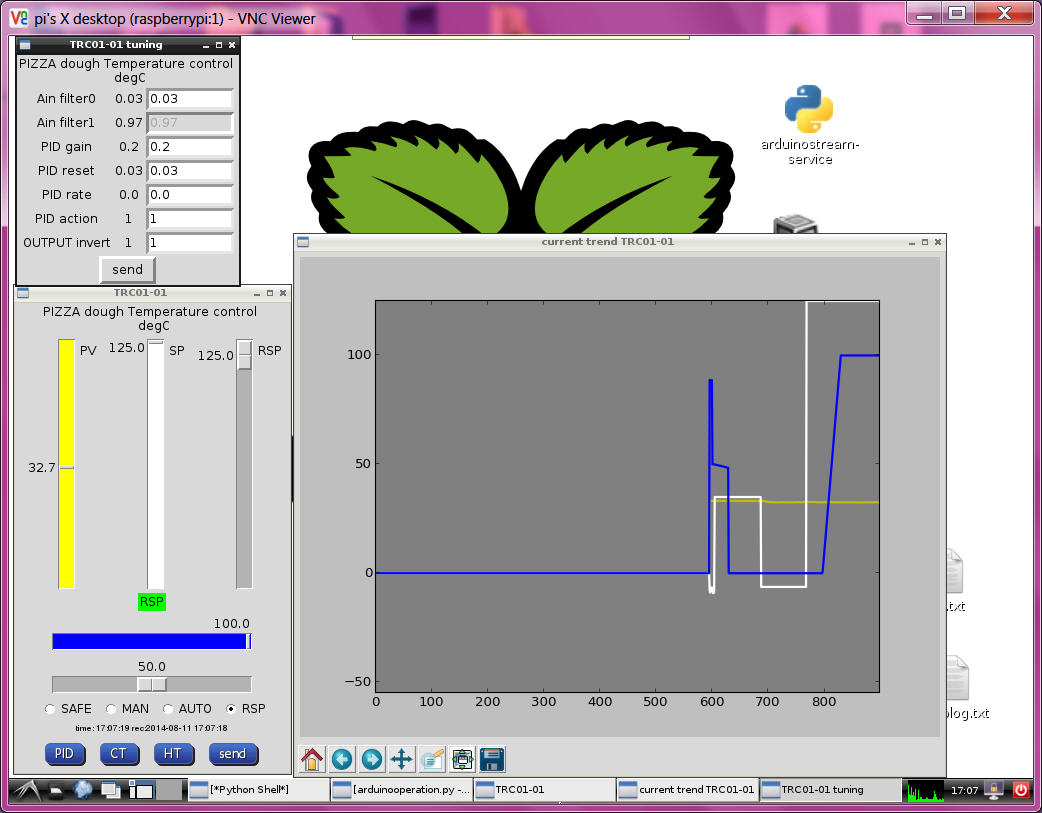
Task: Save the trend figure with floppy icon
Action: point(491,759)
